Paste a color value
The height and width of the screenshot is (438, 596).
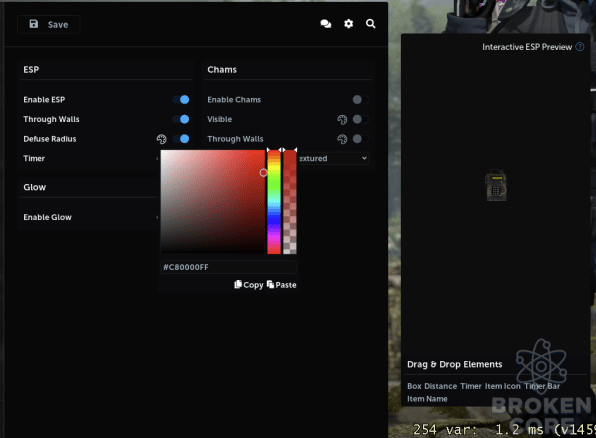[x=282, y=285]
